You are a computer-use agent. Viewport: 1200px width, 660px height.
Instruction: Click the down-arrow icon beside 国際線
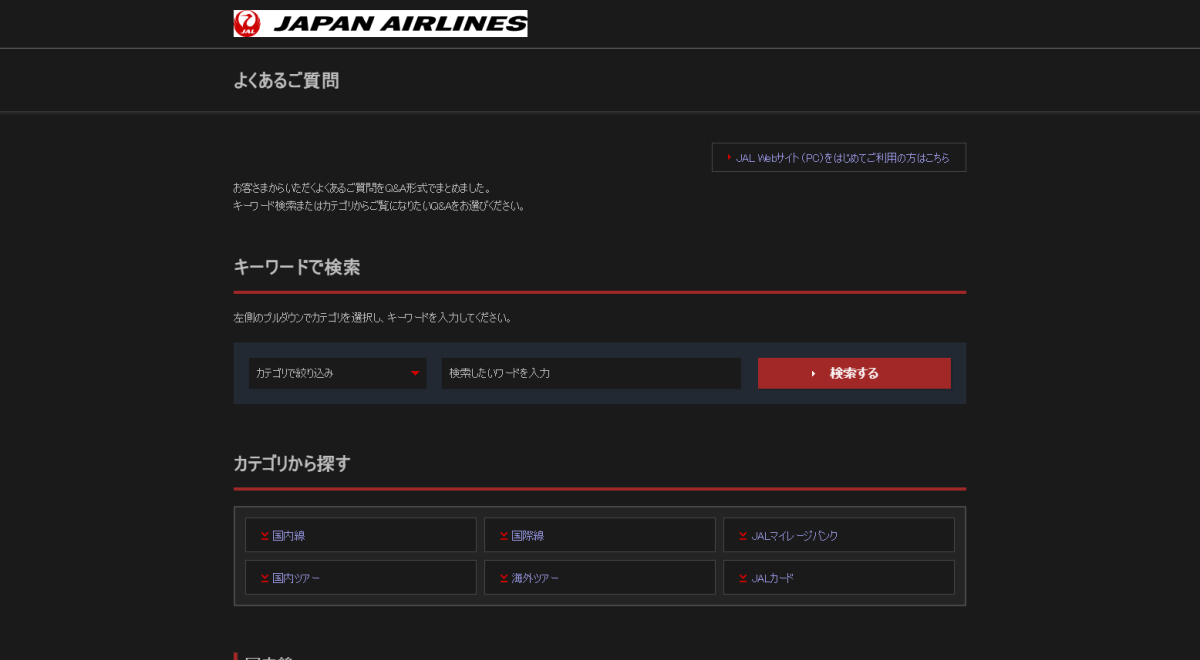[504, 536]
